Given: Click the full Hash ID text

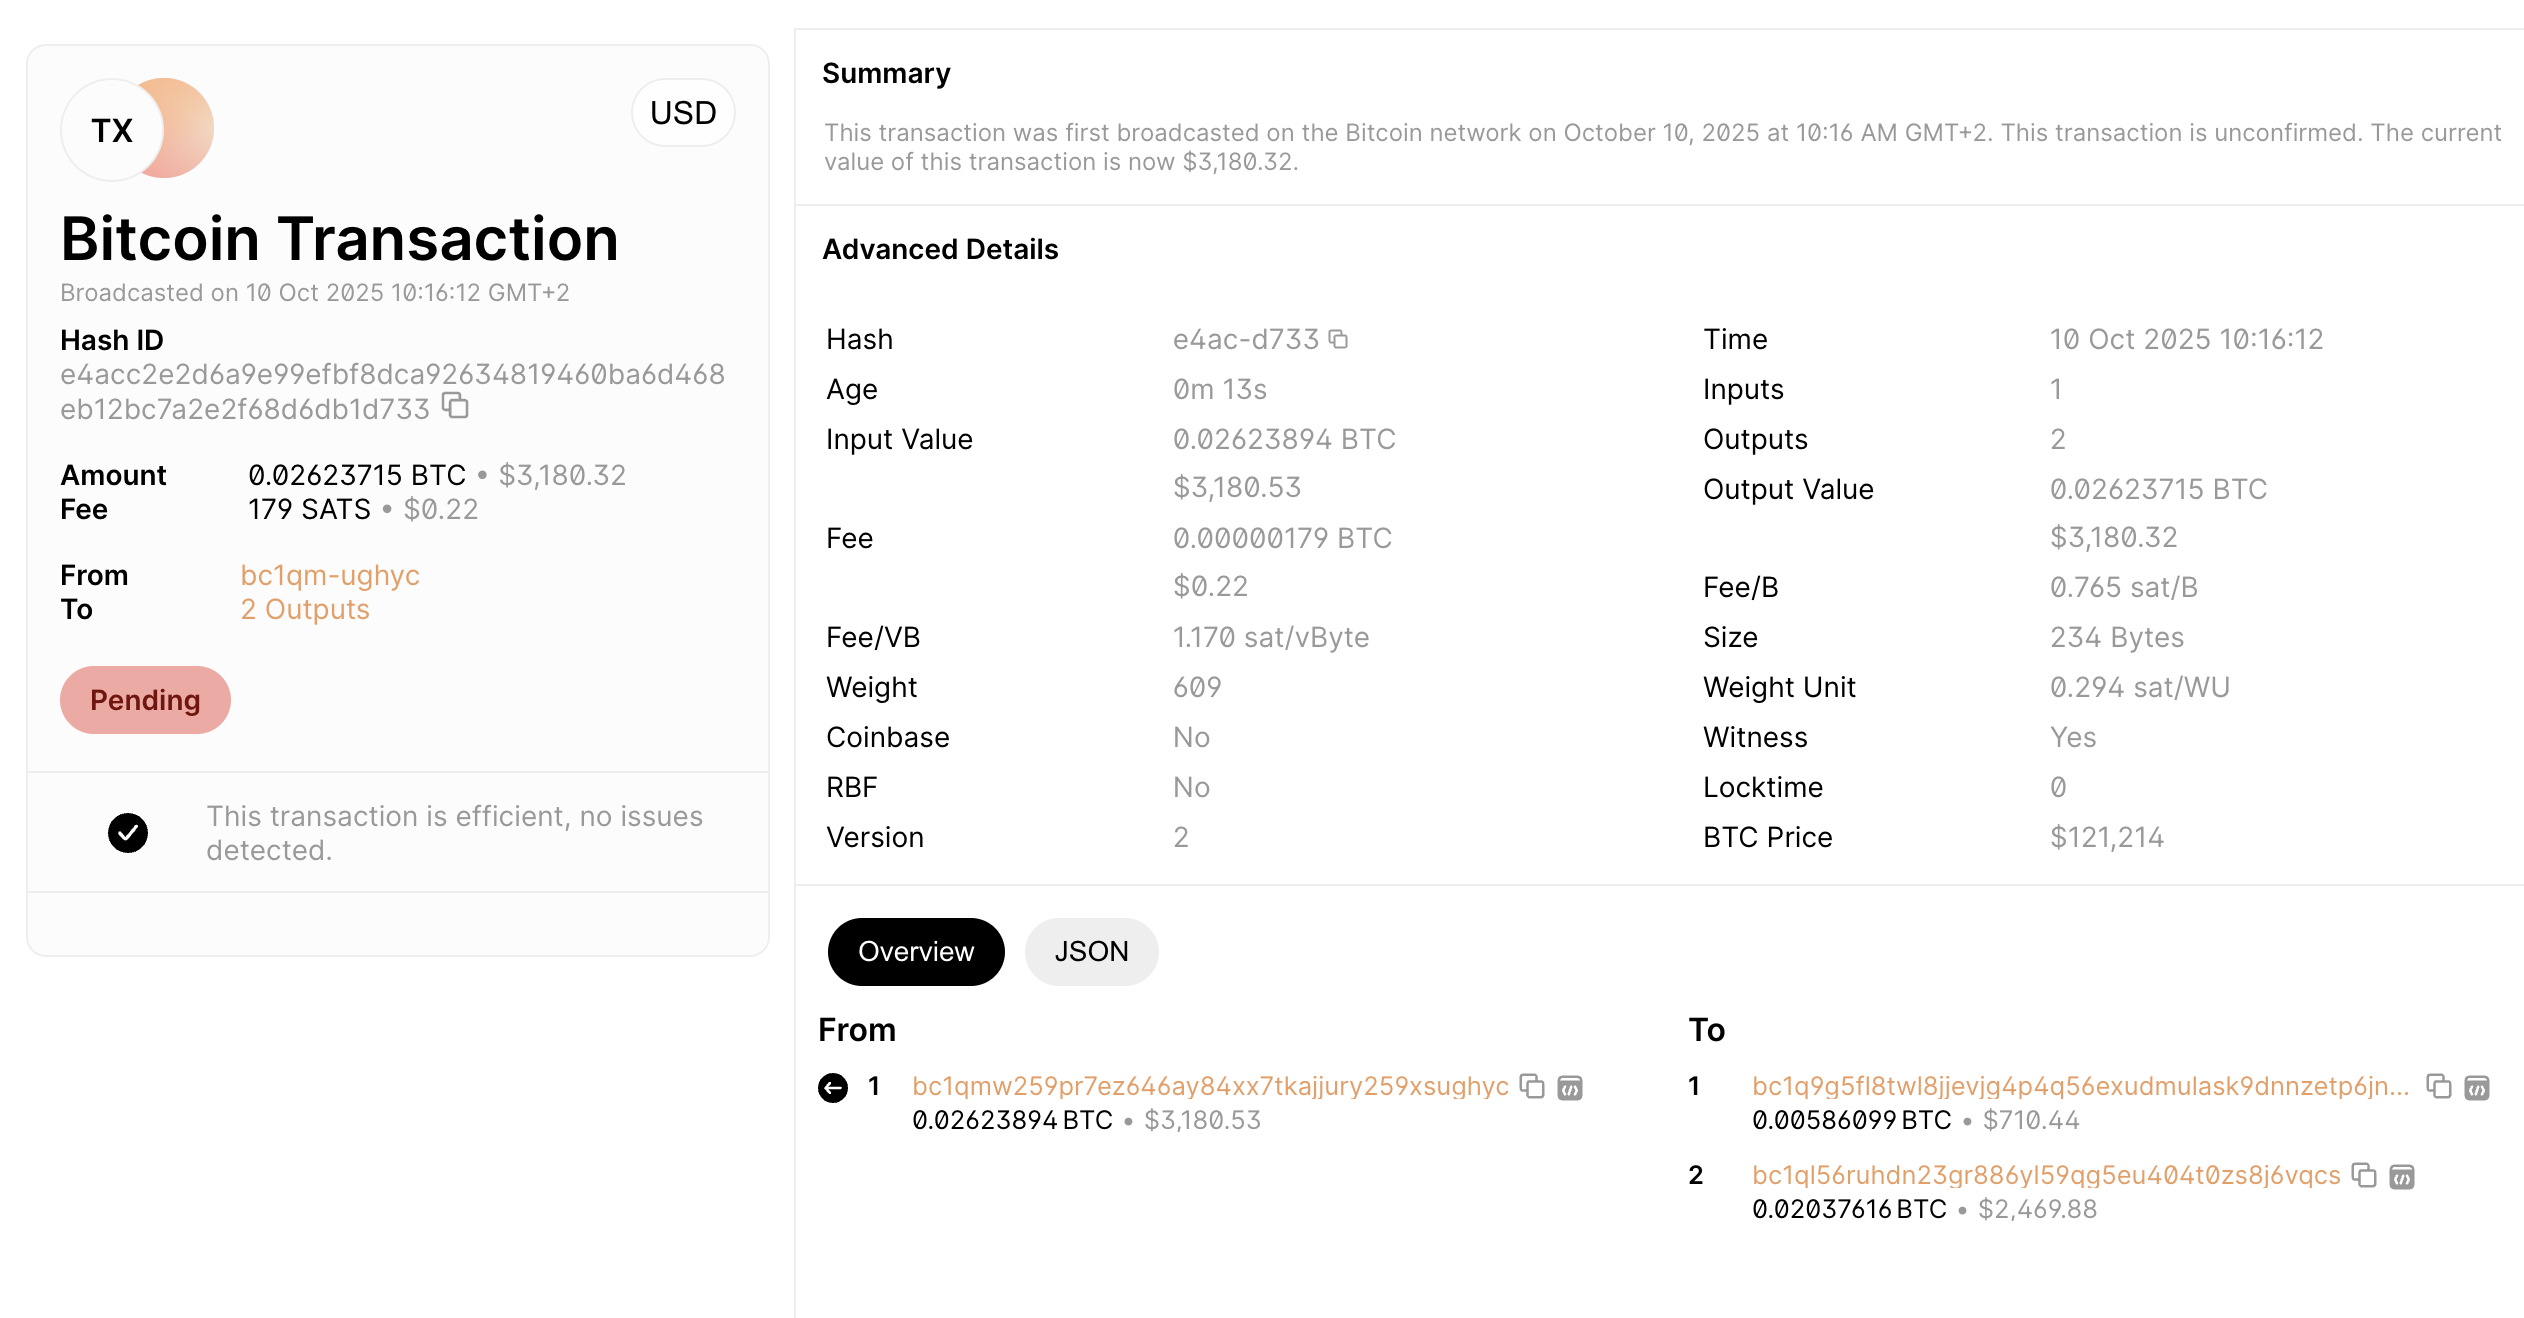Looking at the screenshot, I should [392, 391].
